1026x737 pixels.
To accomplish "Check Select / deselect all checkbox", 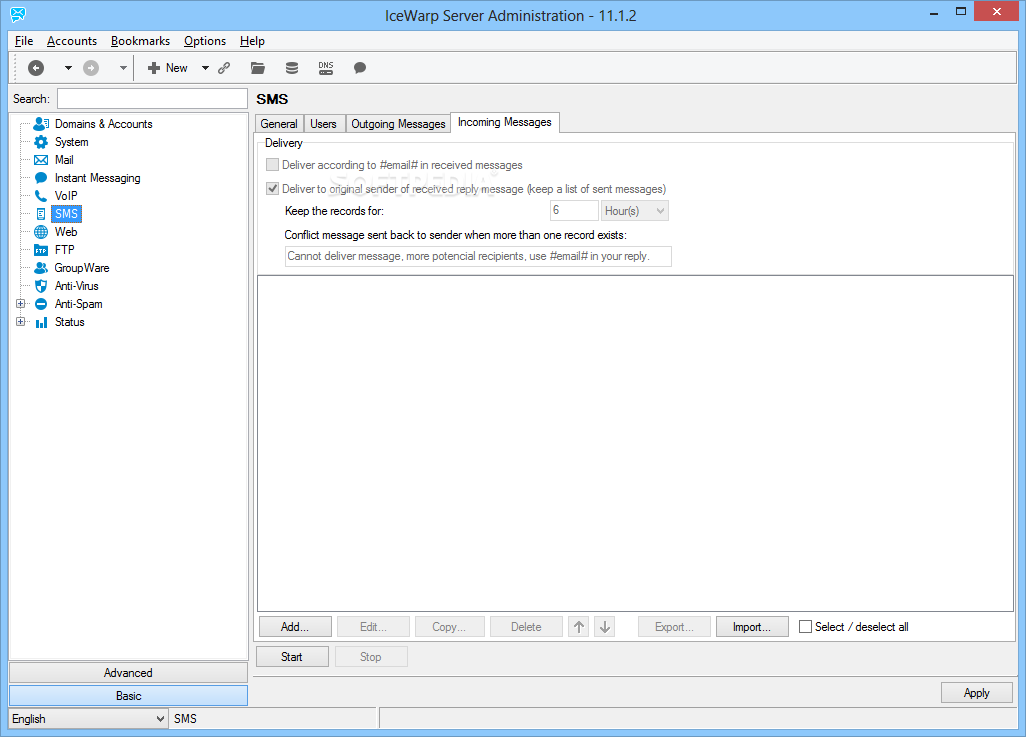I will click(805, 627).
